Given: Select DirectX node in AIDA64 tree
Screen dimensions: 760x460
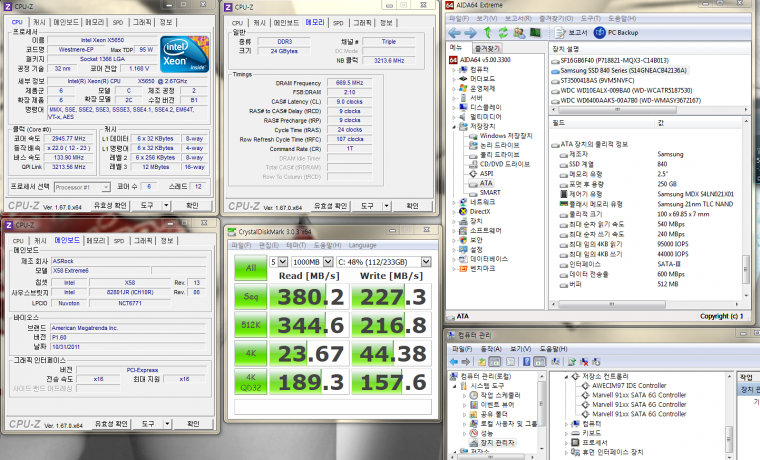Looking at the screenshot, I should point(480,211).
